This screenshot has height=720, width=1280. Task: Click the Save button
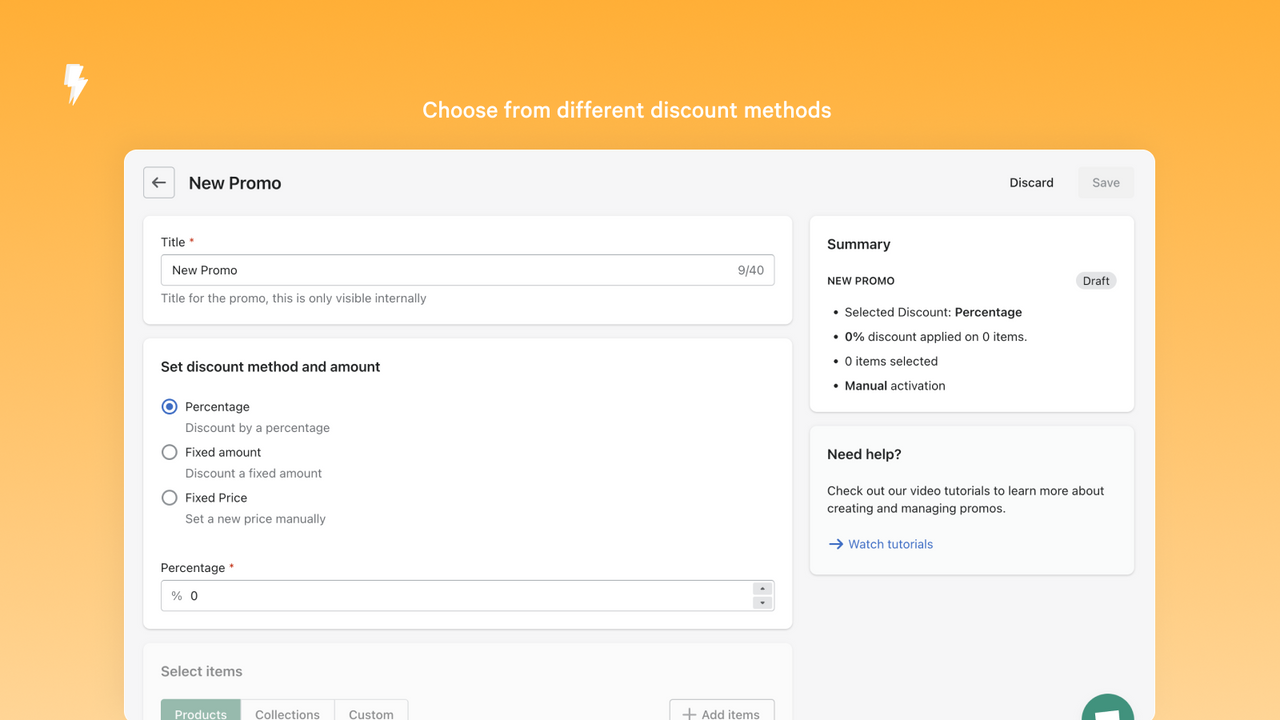pos(1106,183)
